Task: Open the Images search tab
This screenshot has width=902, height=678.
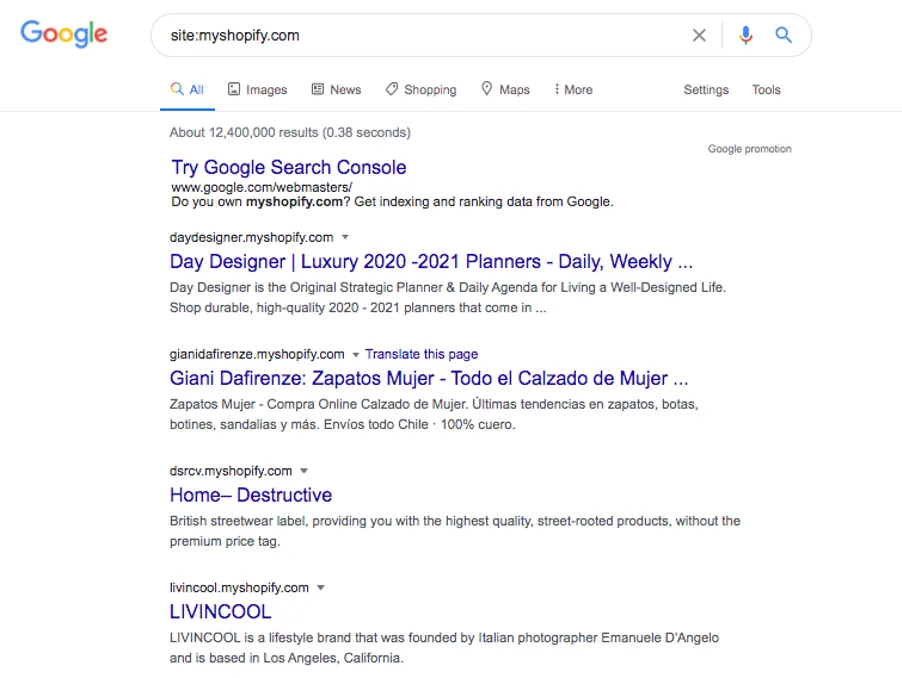Action: (257, 90)
